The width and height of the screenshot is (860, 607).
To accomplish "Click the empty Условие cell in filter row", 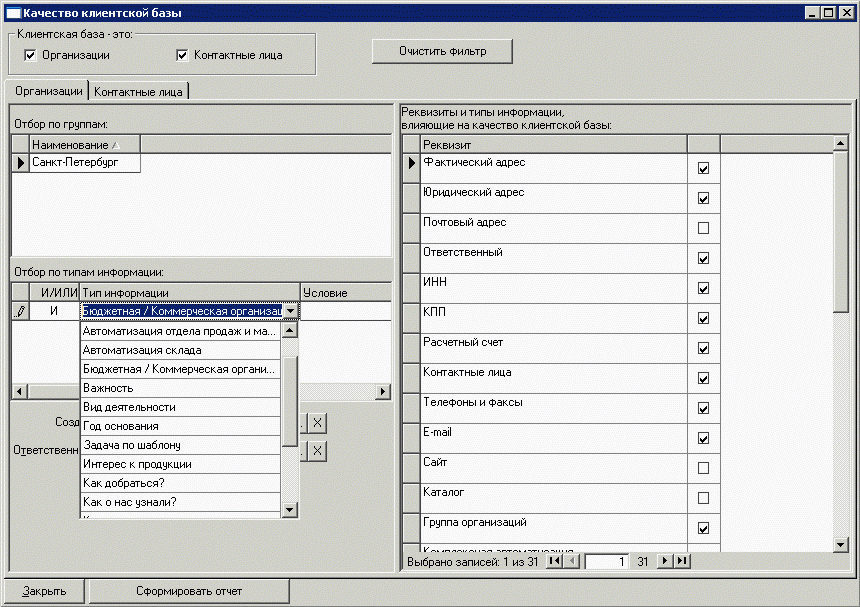I will click(346, 311).
